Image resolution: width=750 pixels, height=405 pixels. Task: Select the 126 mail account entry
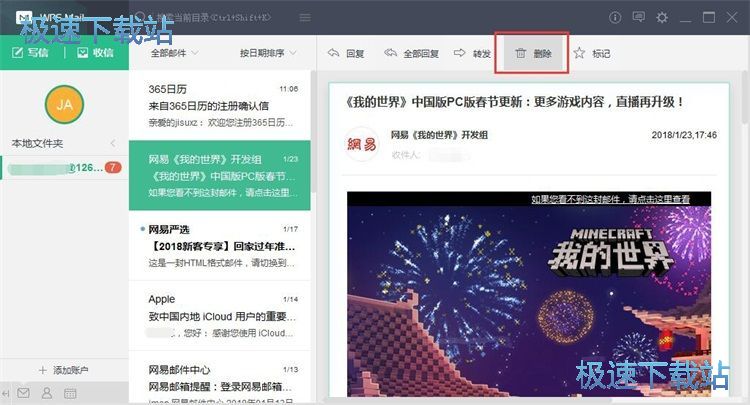click(65, 168)
